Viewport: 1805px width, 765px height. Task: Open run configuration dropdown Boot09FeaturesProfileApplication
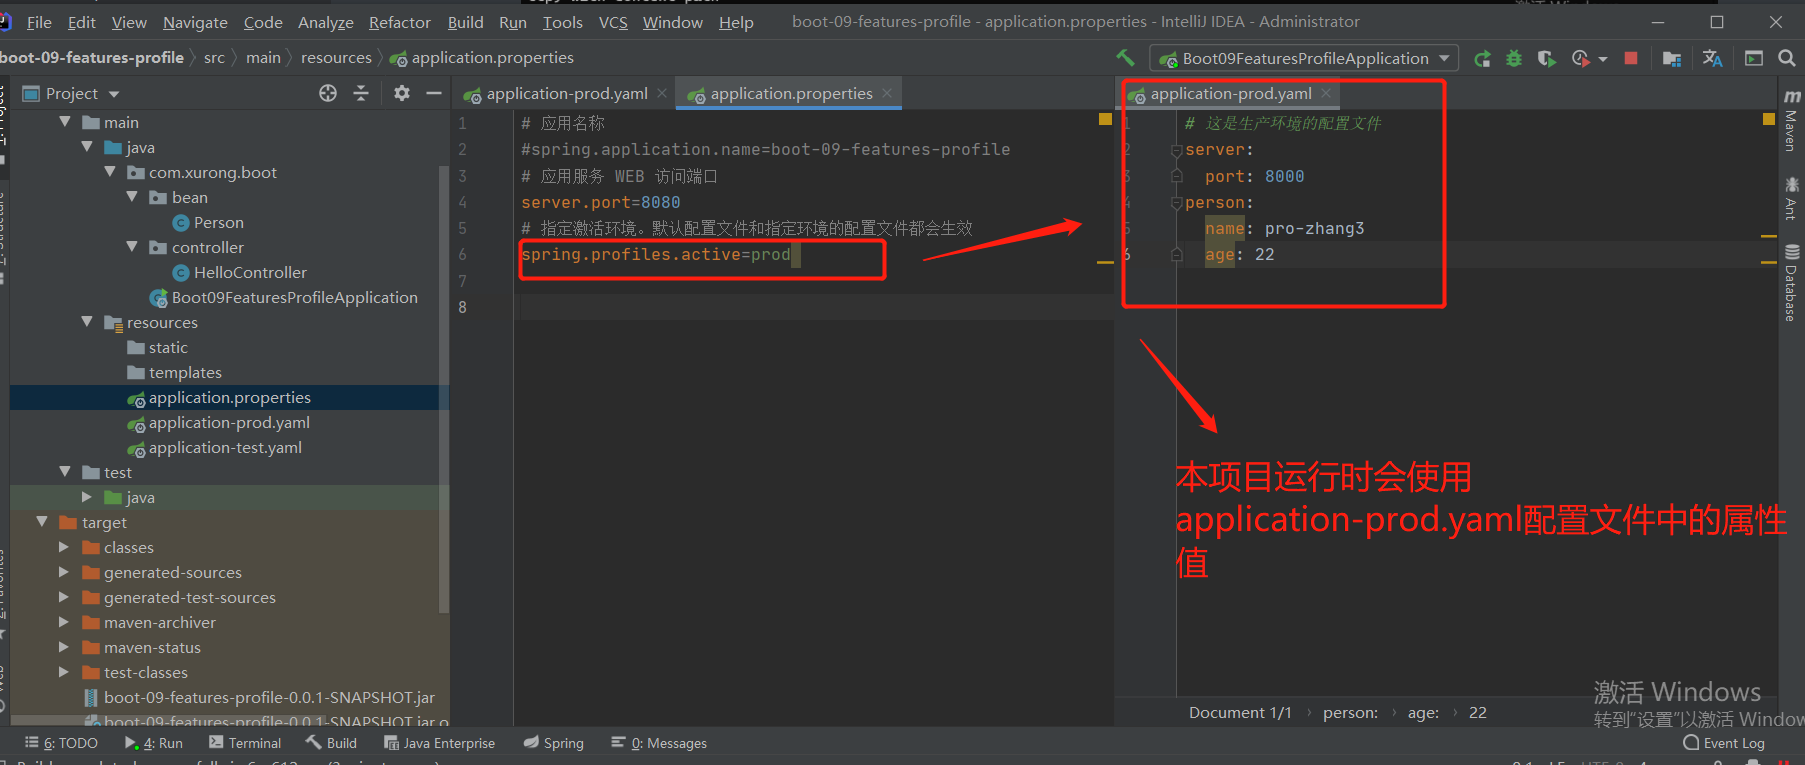point(1304,59)
